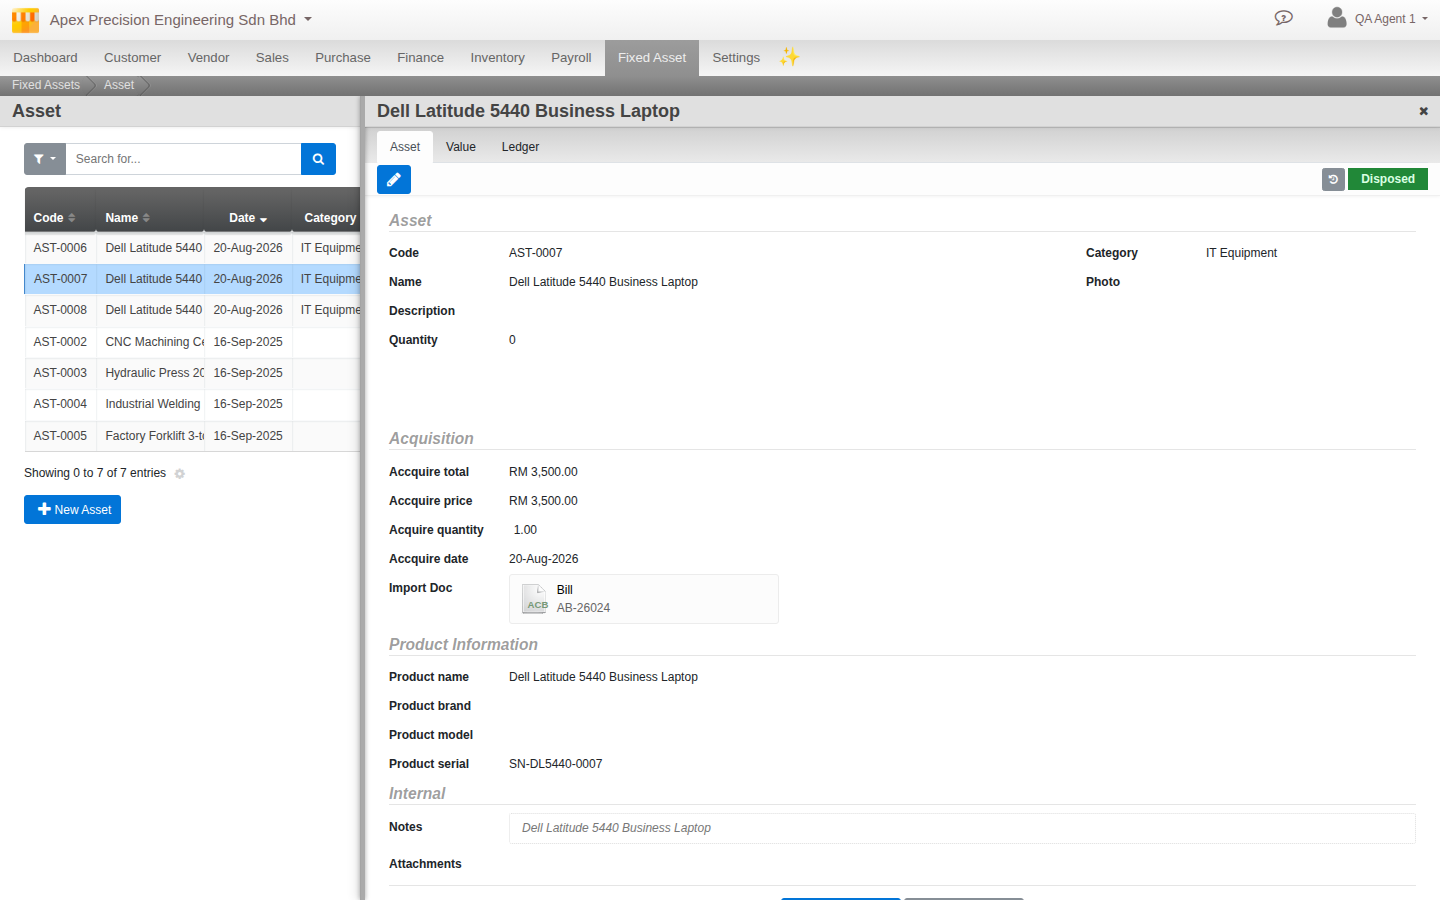Image resolution: width=1440 pixels, height=900 pixels.
Task: Open the Settings menu
Action: (x=736, y=58)
